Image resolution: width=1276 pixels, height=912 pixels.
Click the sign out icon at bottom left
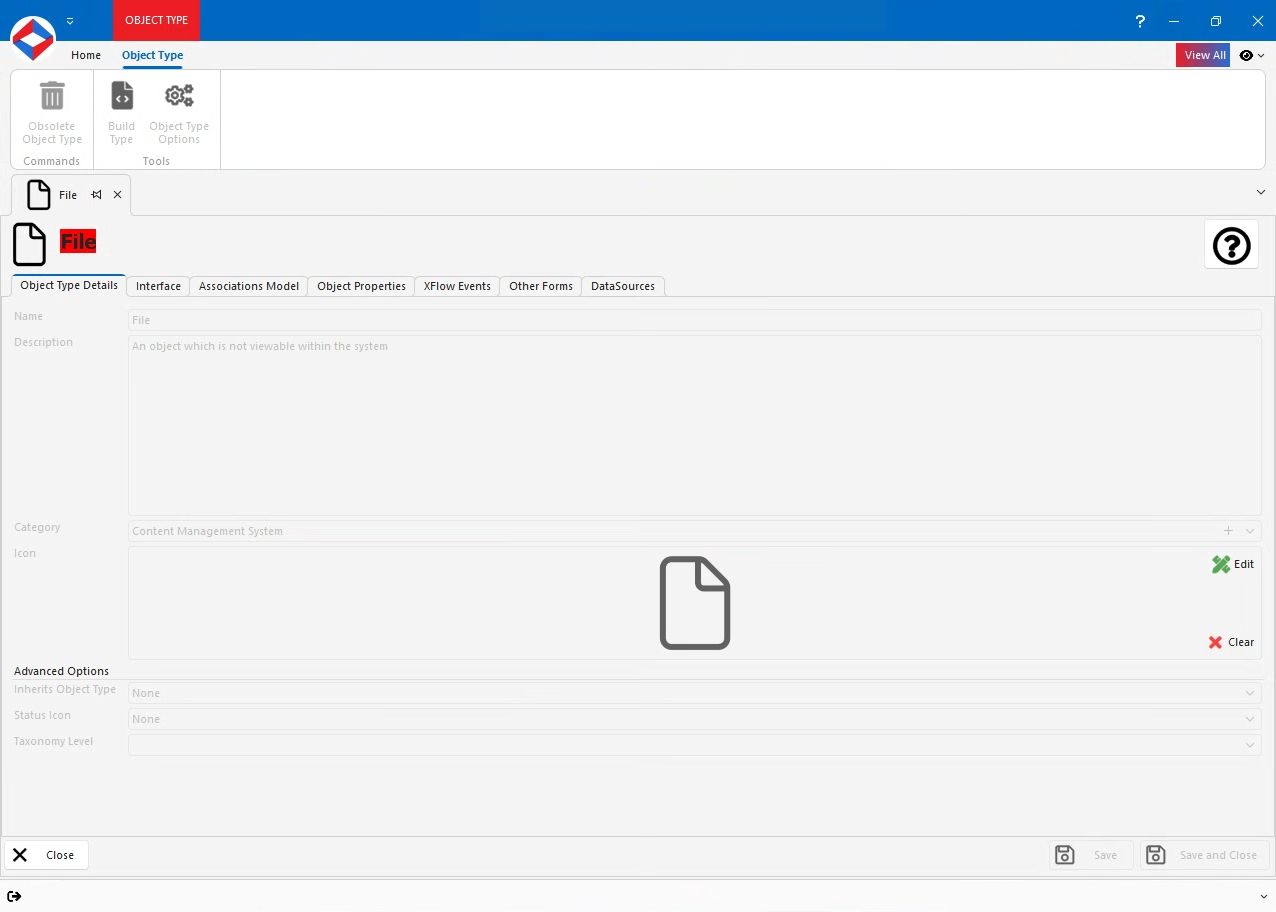coord(15,896)
